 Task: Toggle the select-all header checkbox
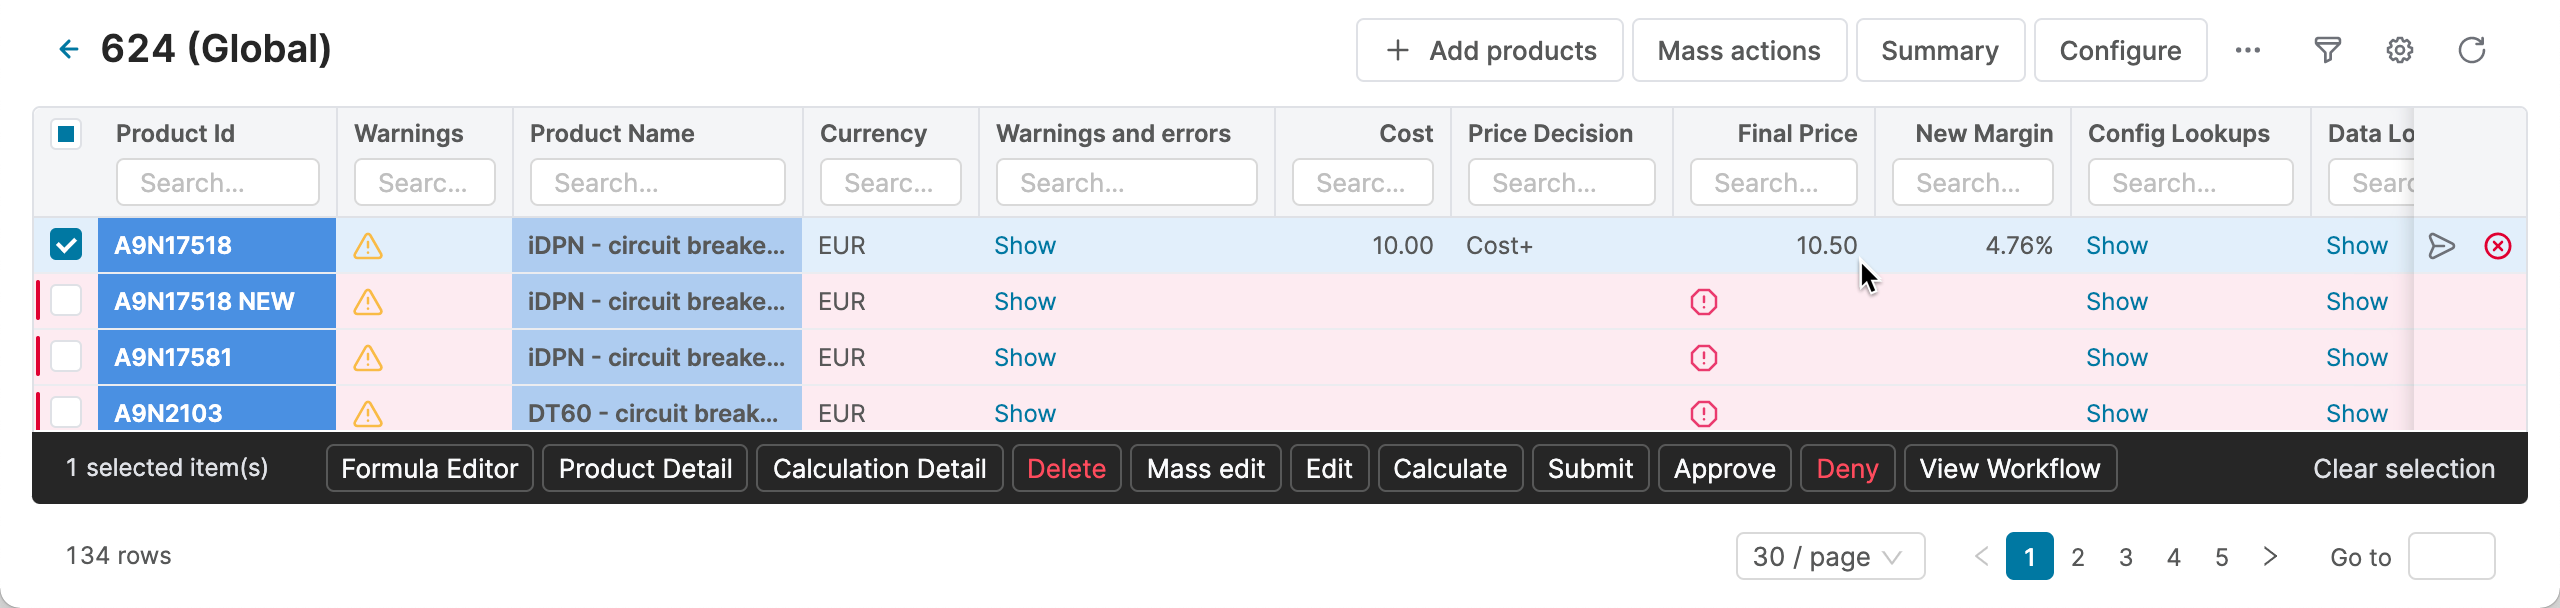tap(66, 134)
